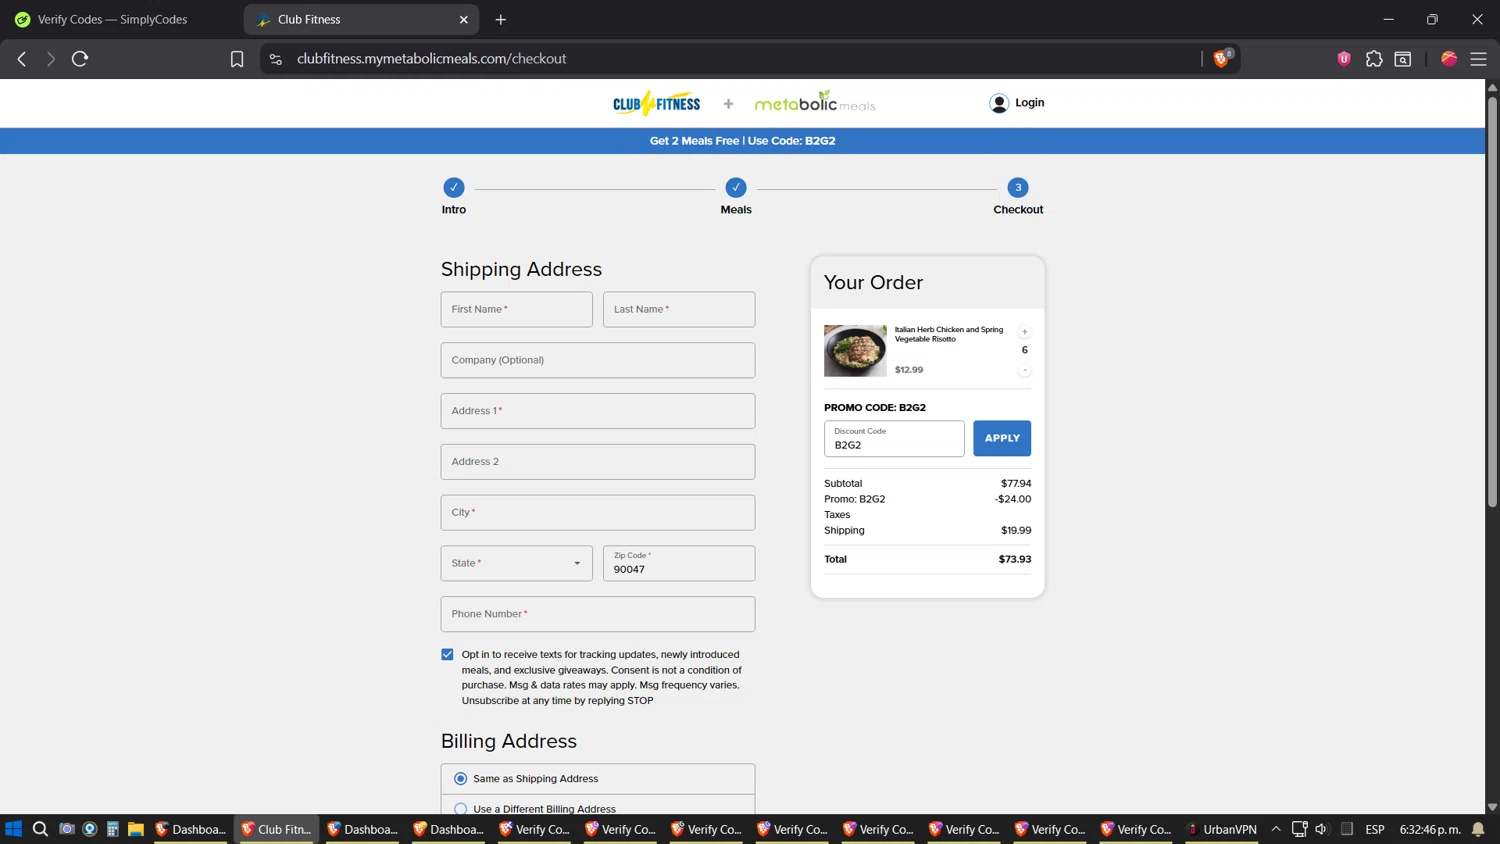Click the colorful profile avatar icon in the toolbar
The image size is (1500, 844).
(1449, 59)
